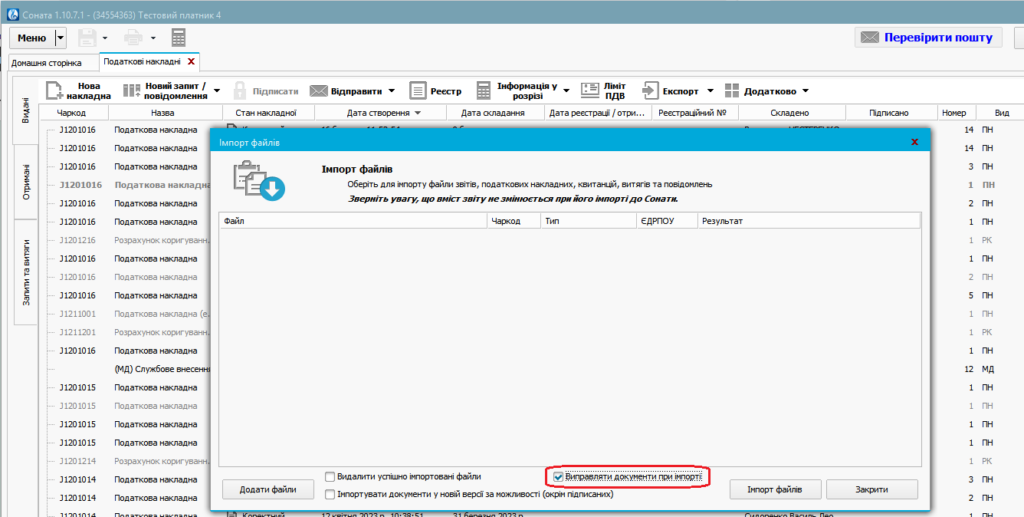
Task: Expand Новий запит / повідомлення dropdown
Action: (217, 91)
